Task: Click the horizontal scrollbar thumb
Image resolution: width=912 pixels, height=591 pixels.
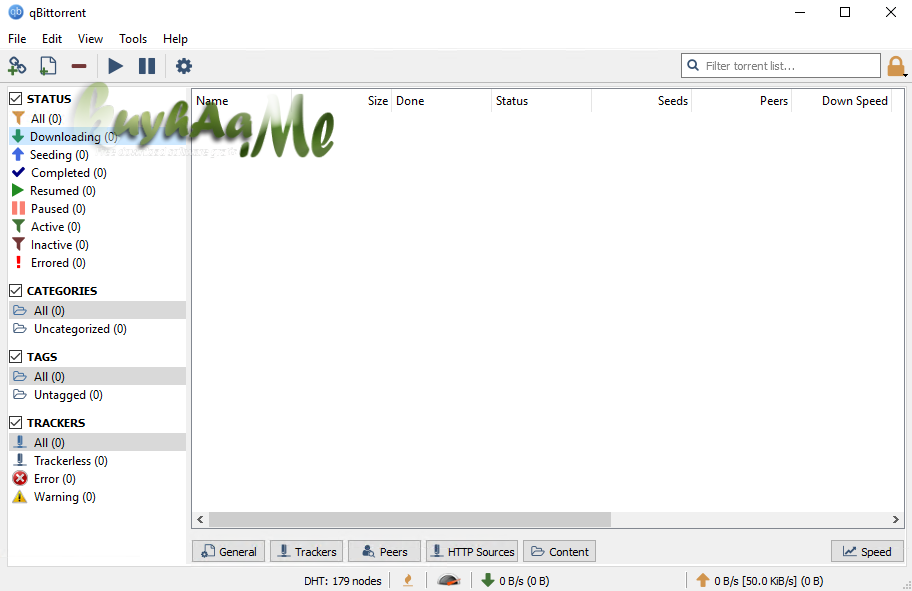Action: (410, 519)
